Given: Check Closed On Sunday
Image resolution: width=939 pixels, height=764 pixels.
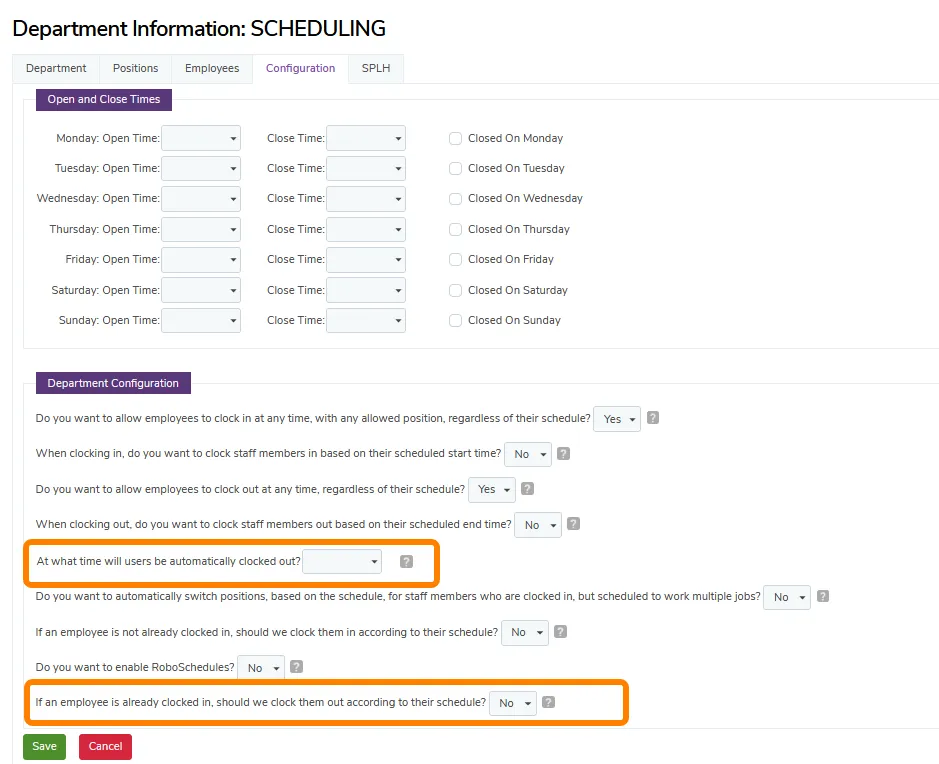Looking at the screenshot, I should 456,320.
